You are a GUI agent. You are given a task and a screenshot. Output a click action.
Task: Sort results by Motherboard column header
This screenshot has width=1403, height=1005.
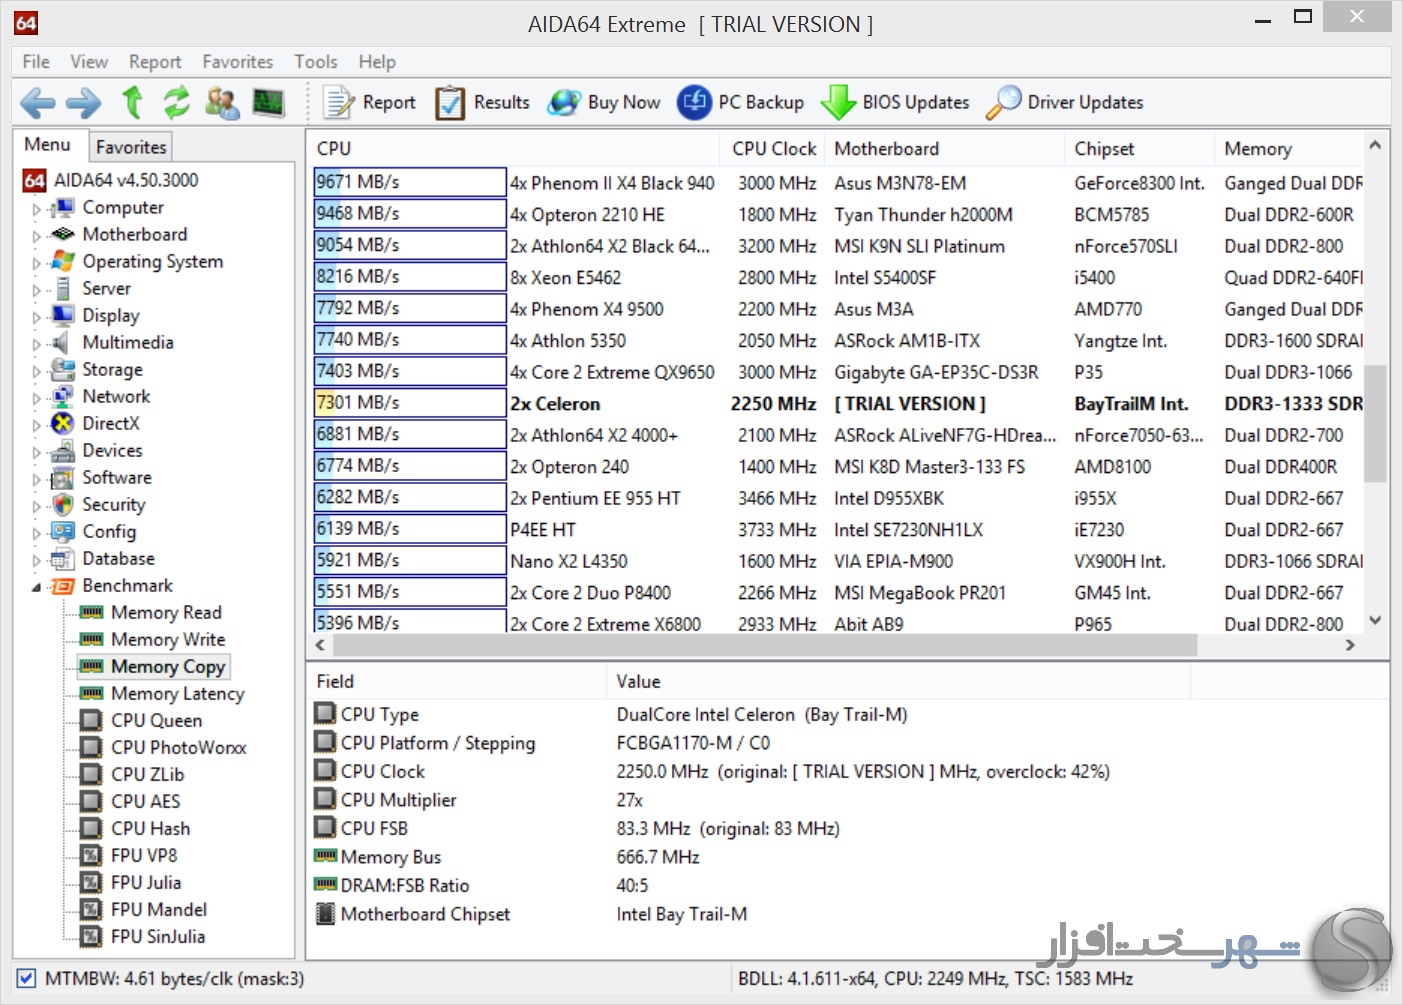click(x=944, y=148)
